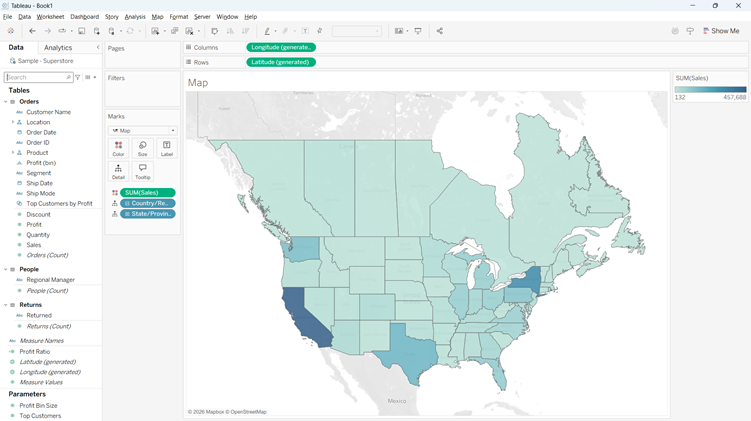751x421 pixels.
Task: Collapse the Returns table
Action: [x=6, y=305]
